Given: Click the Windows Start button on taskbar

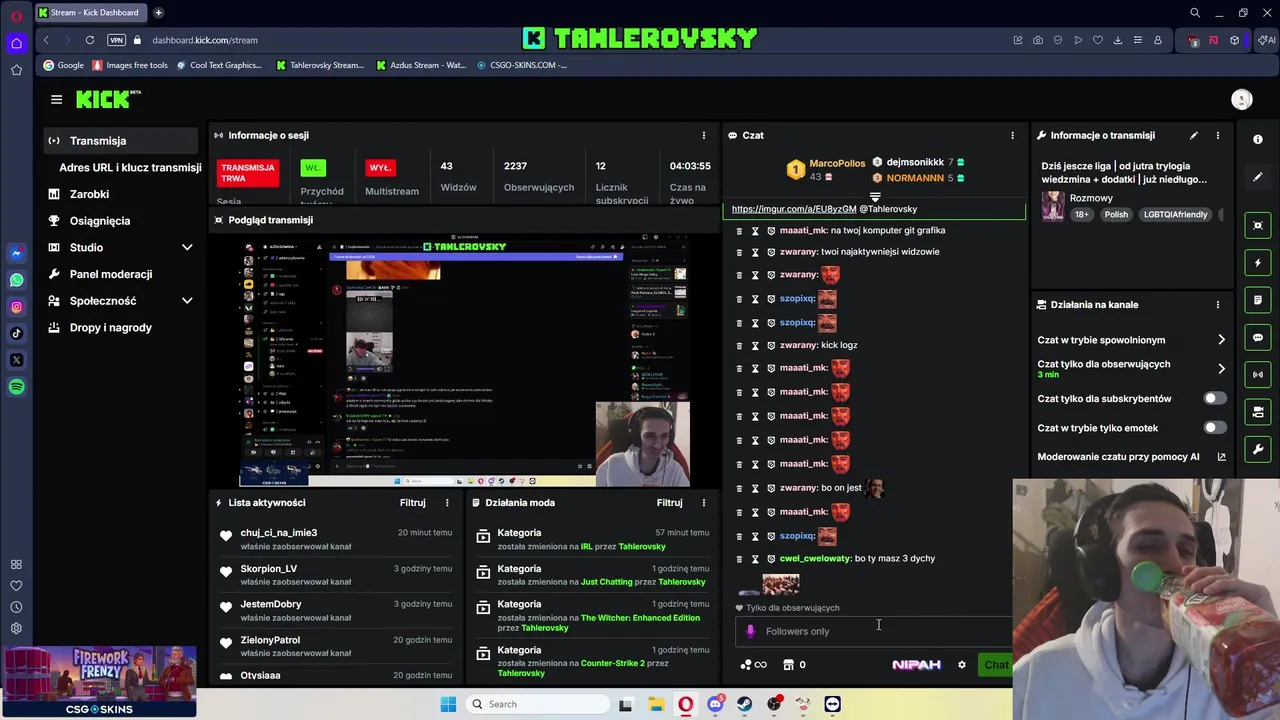Looking at the screenshot, I should (x=448, y=704).
